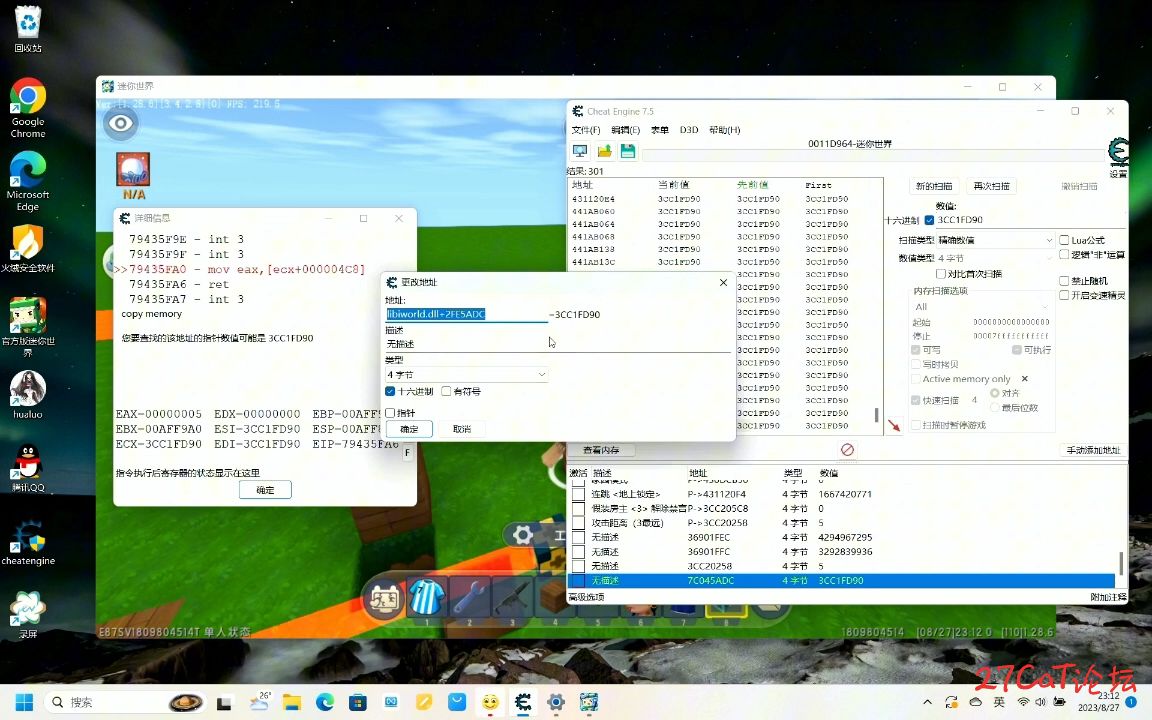The height and width of the screenshot is (720, 1152).
Task: Click 取消 in the 更改地址 dialog
Action: point(462,429)
